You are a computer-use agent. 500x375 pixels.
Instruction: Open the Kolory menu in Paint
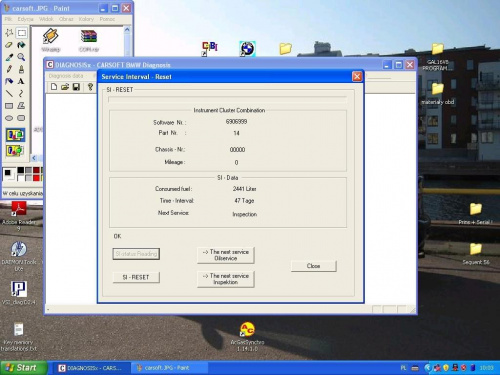point(86,19)
